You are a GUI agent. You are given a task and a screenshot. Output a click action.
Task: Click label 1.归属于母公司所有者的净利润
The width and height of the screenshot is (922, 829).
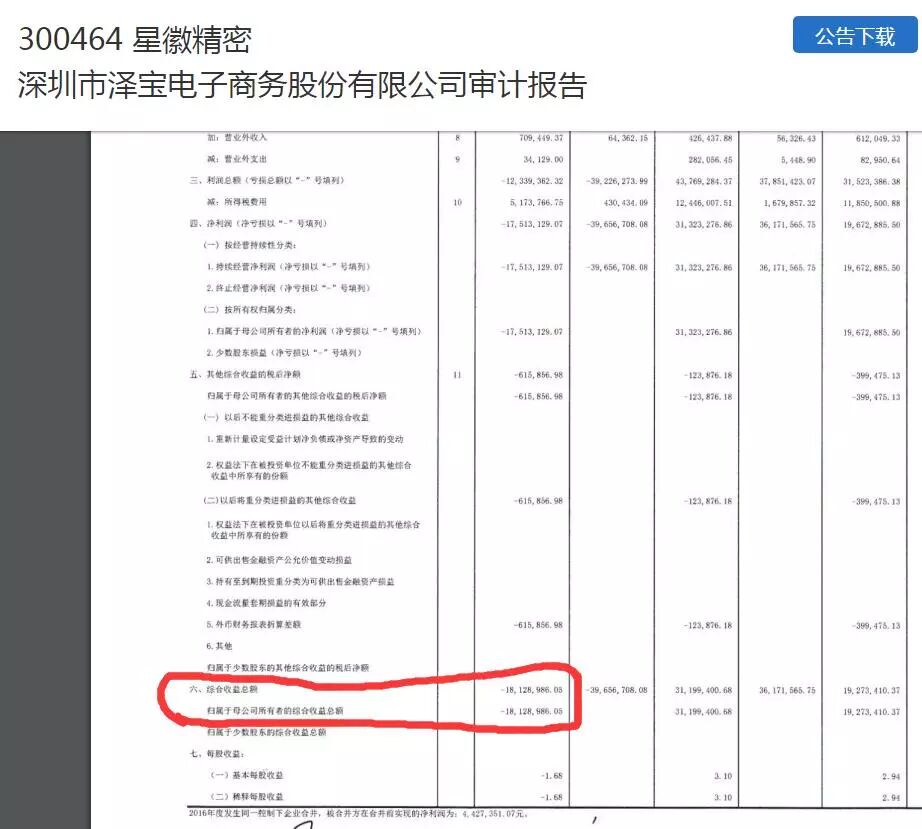pyautogui.click(x=314, y=332)
